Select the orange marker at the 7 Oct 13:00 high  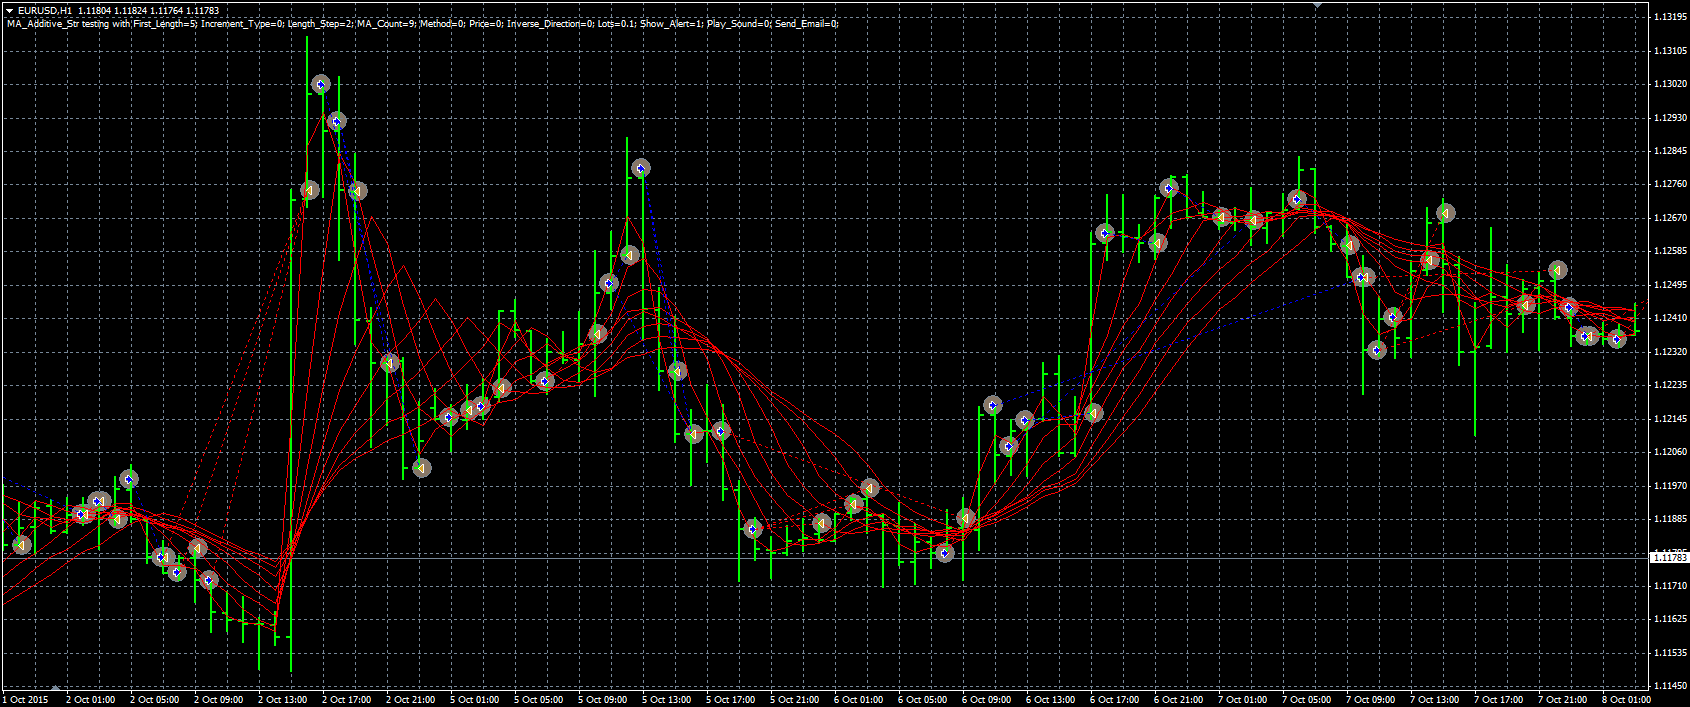1445,213
